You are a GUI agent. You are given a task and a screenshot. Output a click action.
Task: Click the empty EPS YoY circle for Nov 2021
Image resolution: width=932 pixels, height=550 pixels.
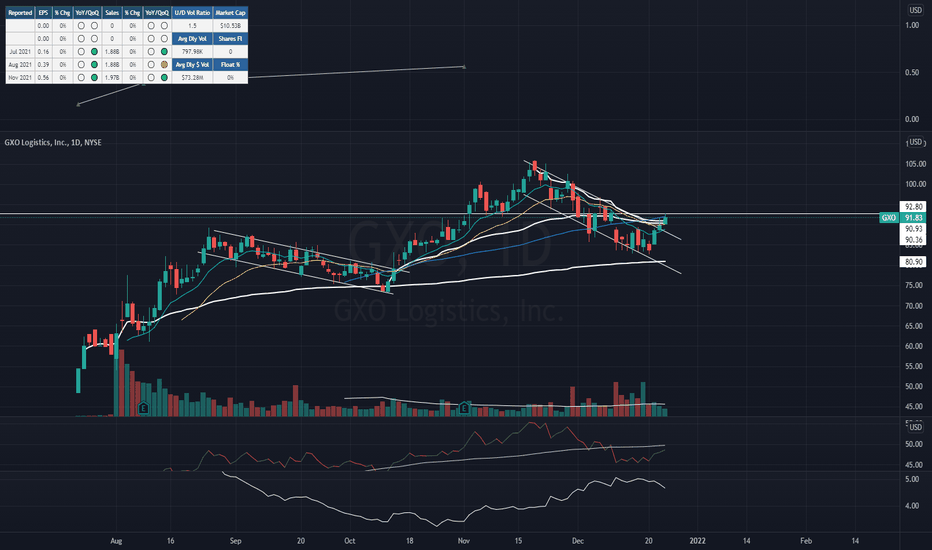pyautogui.click(x=81, y=77)
